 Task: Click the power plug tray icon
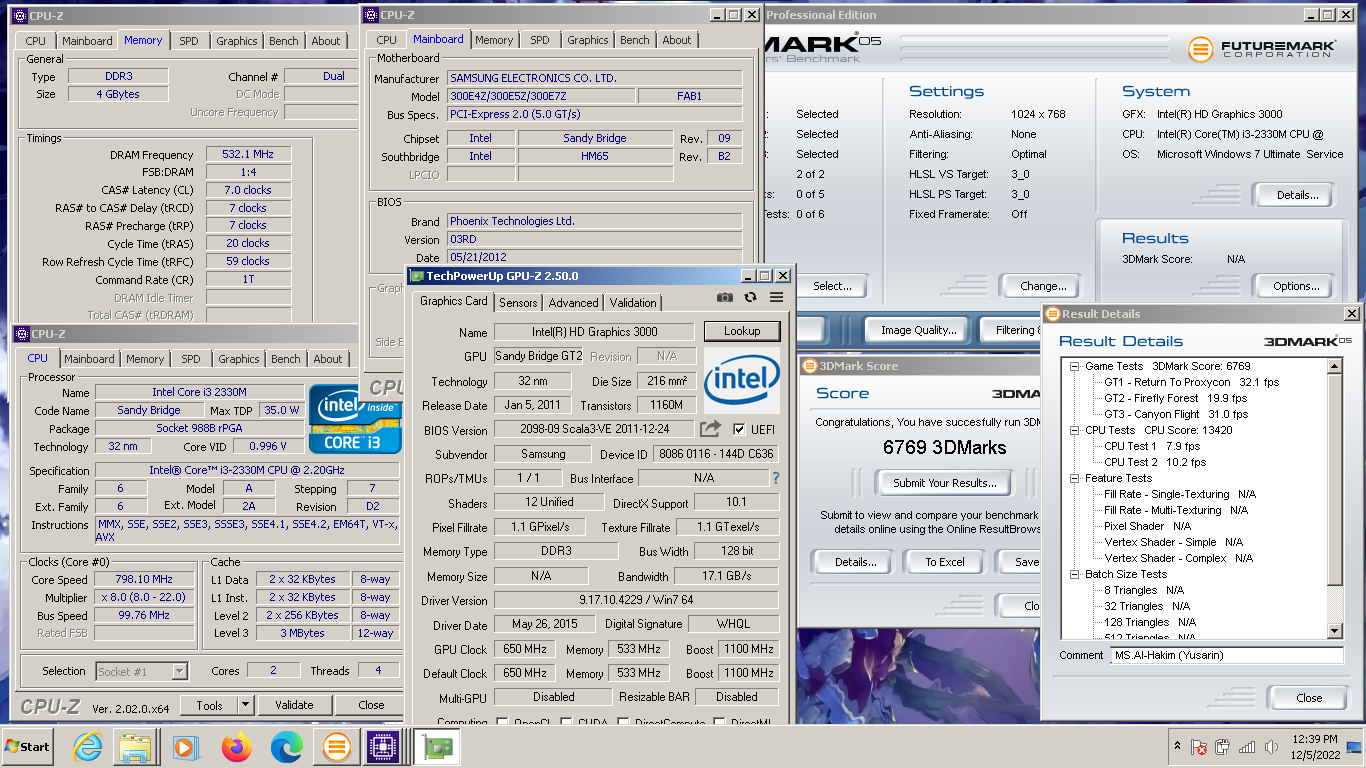pos(1222,747)
